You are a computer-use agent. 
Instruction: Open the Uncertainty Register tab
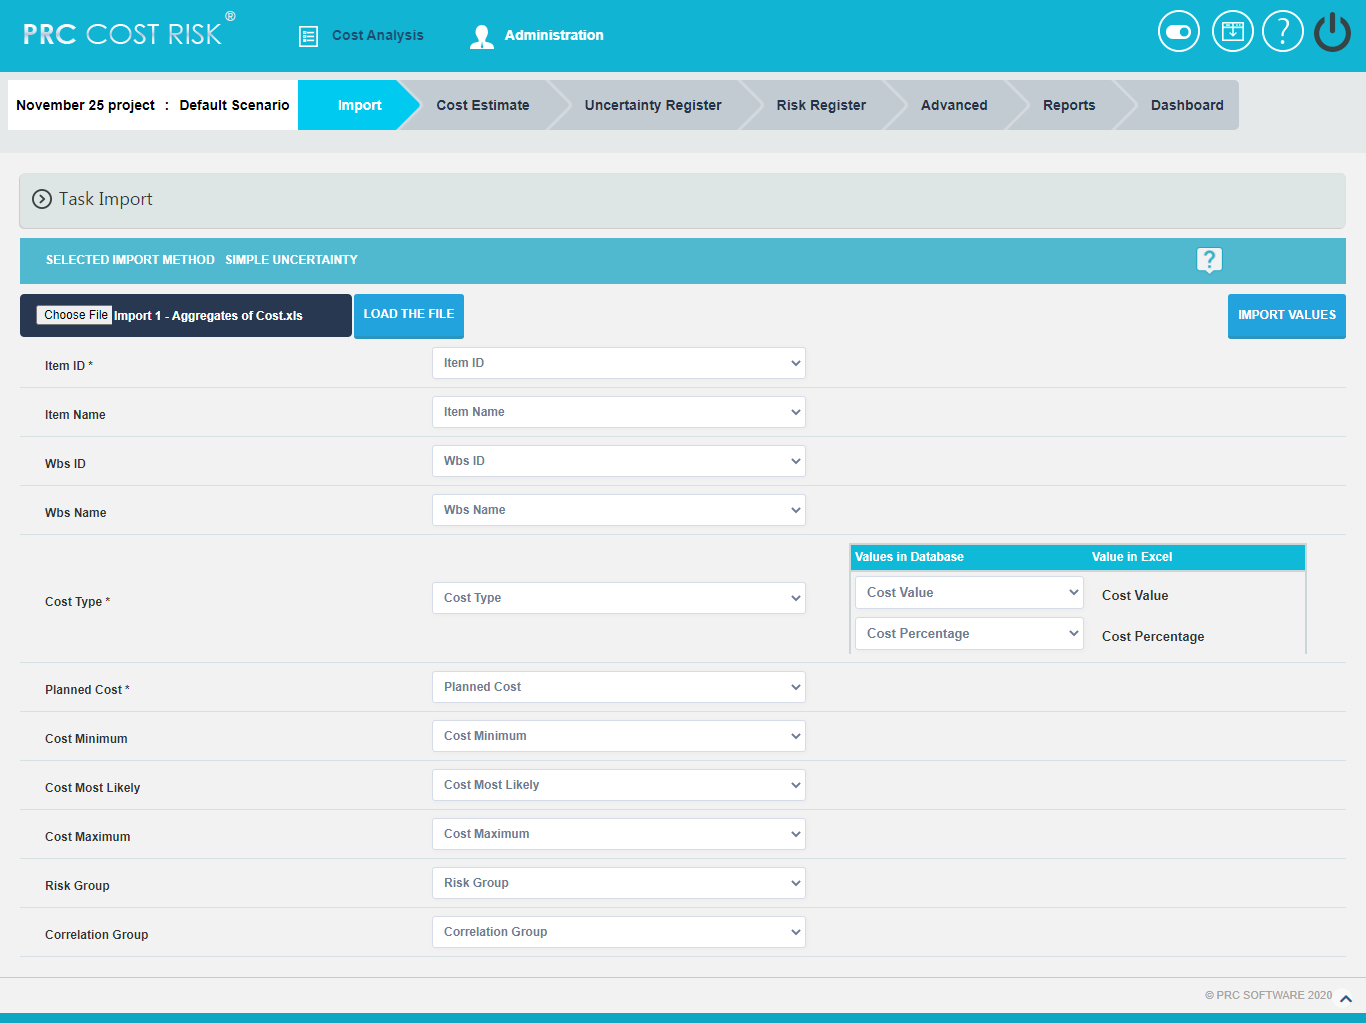pyautogui.click(x=652, y=105)
